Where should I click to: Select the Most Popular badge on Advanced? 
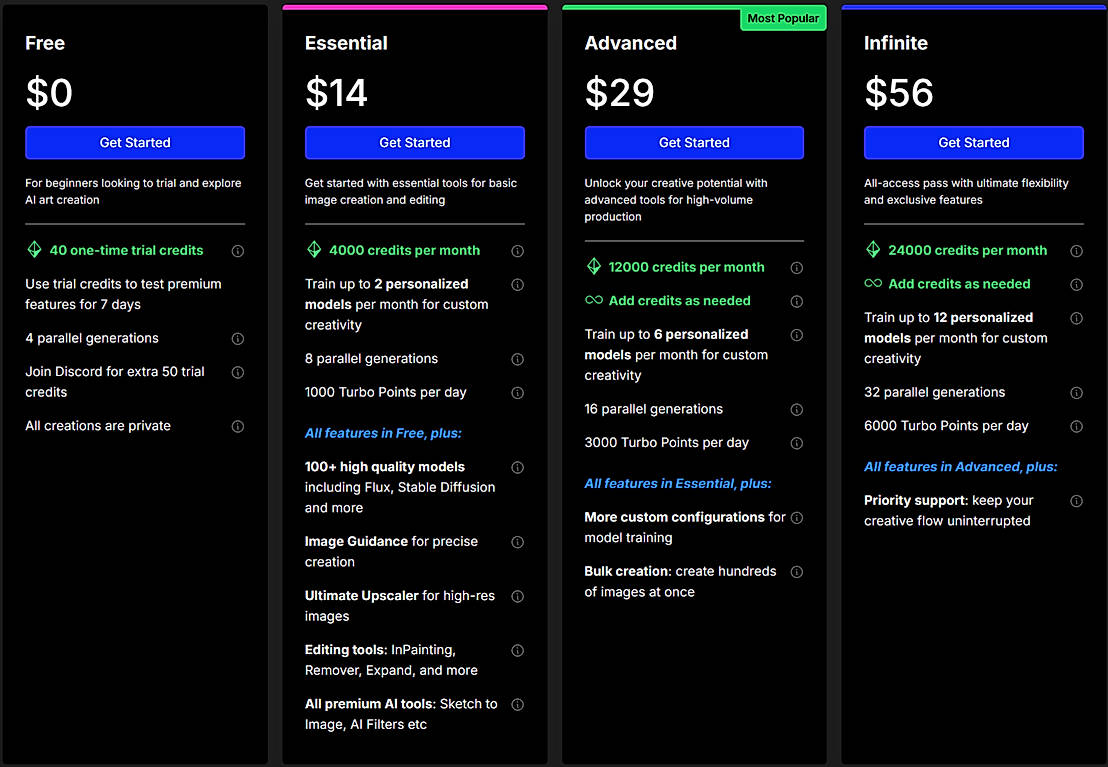tap(783, 18)
